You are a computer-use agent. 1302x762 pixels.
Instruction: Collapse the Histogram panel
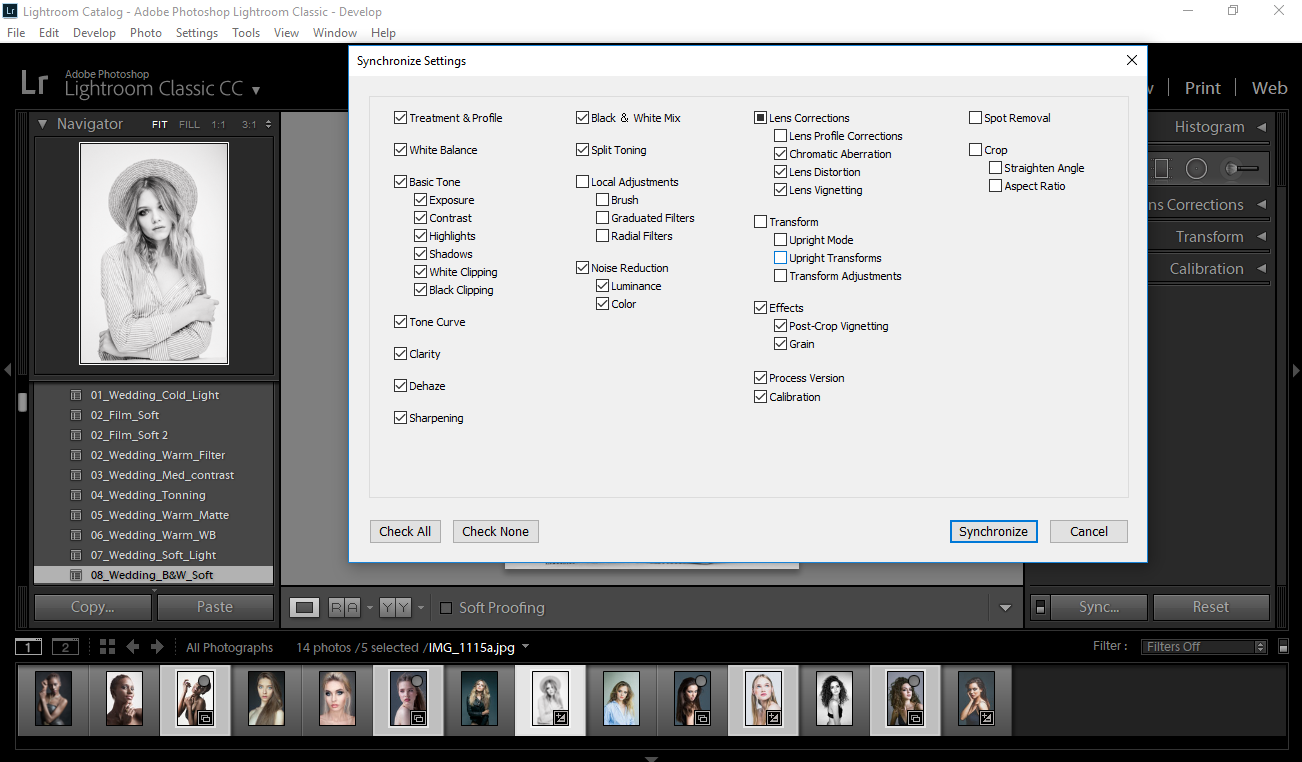pos(1261,127)
